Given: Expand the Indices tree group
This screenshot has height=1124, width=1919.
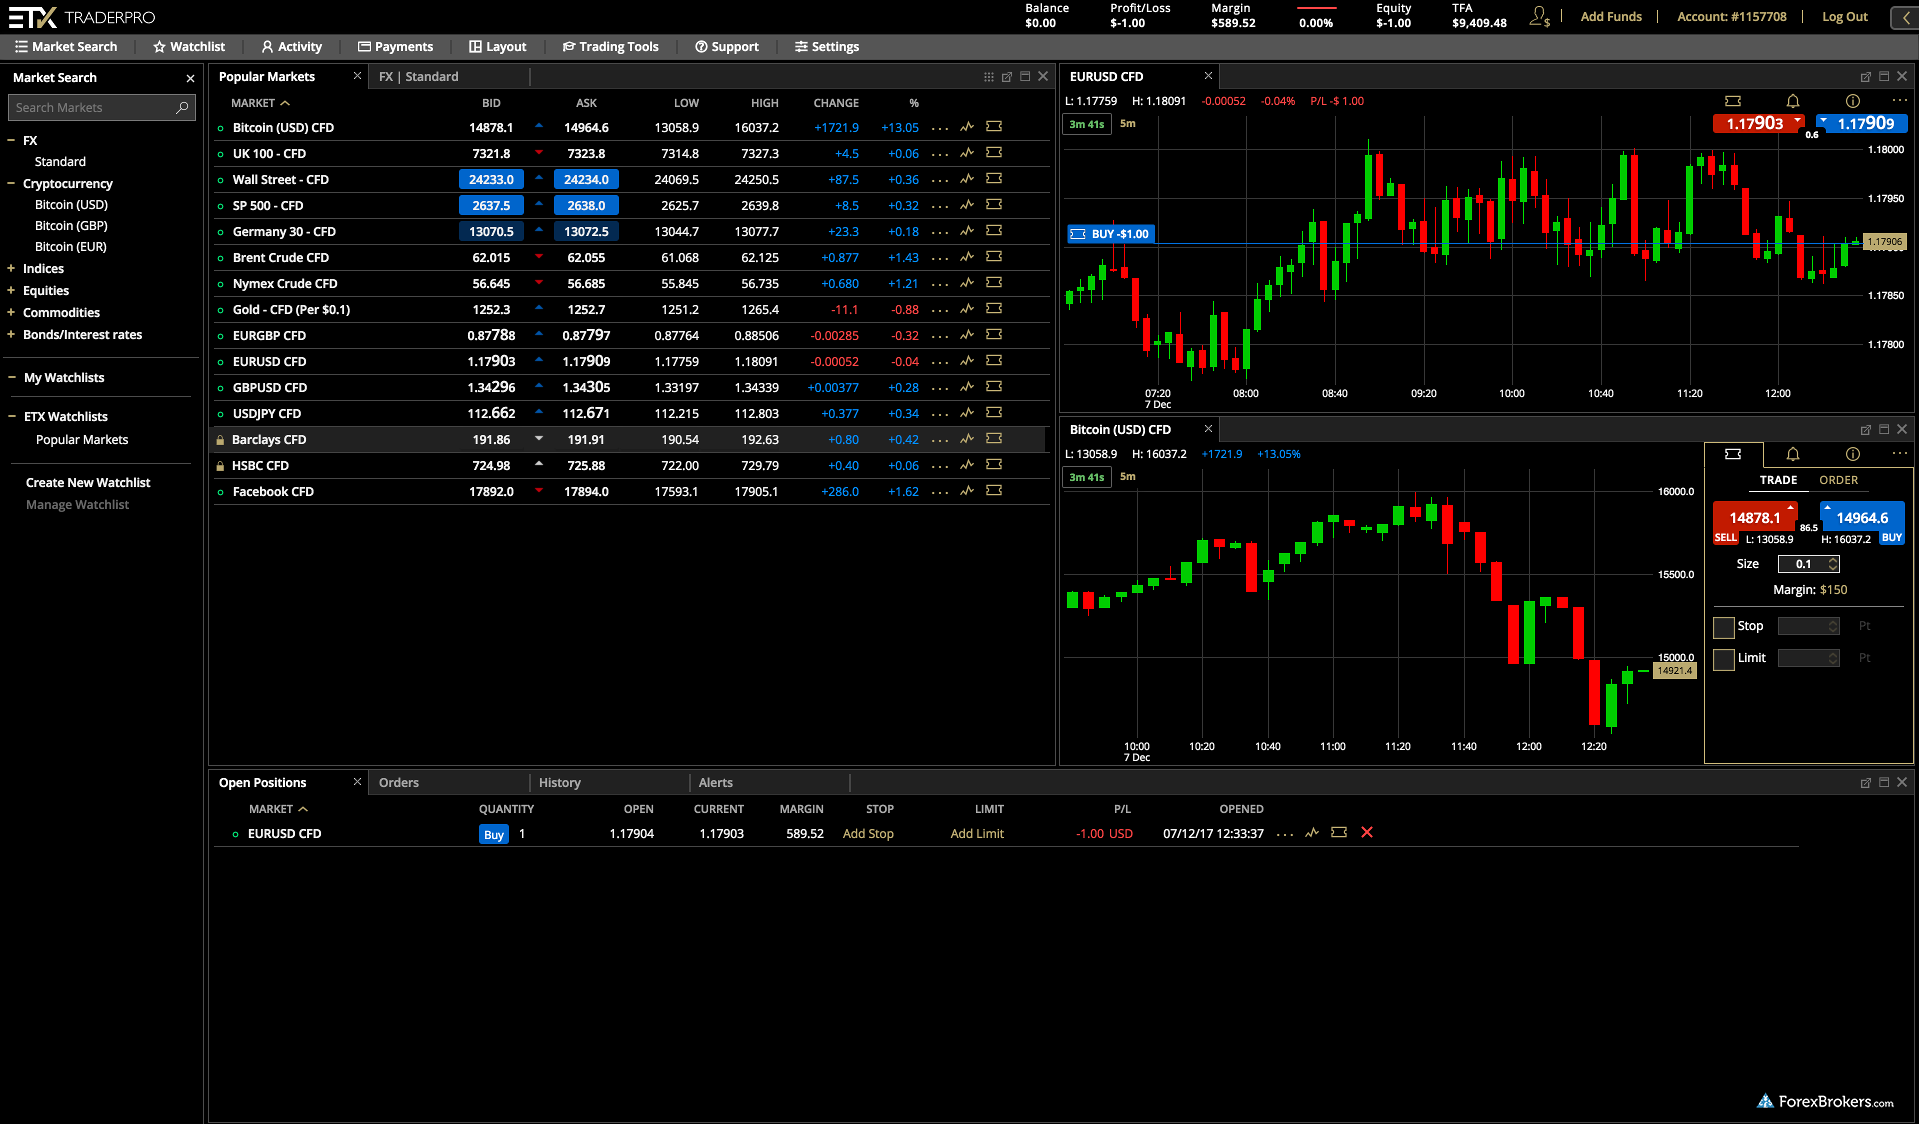Looking at the screenshot, I should (11, 269).
